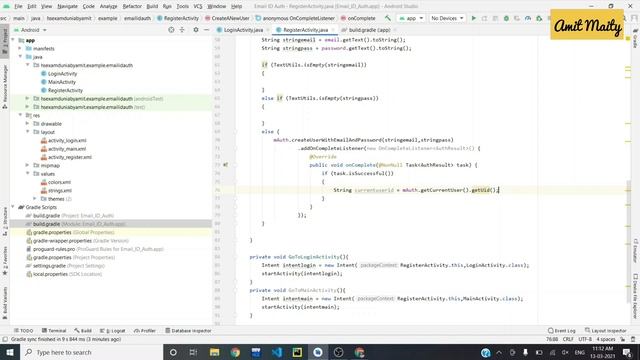Open Visual Studio Code from taskbar
This screenshot has height=360, width=640.
tap(277, 352)
